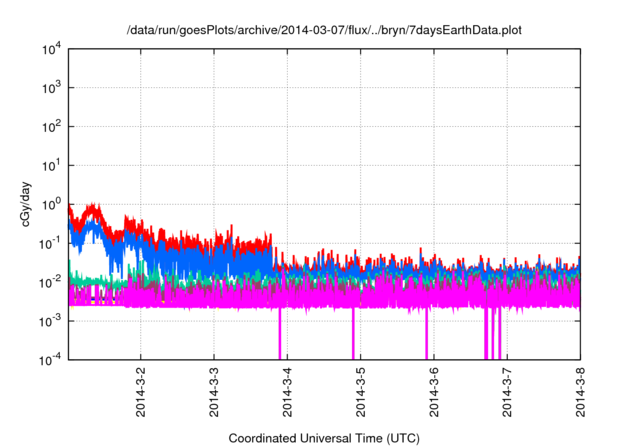Click the 10^-4 y-axis tick label
The width and height of the screenshot is (640, 448).
point(50,360)
